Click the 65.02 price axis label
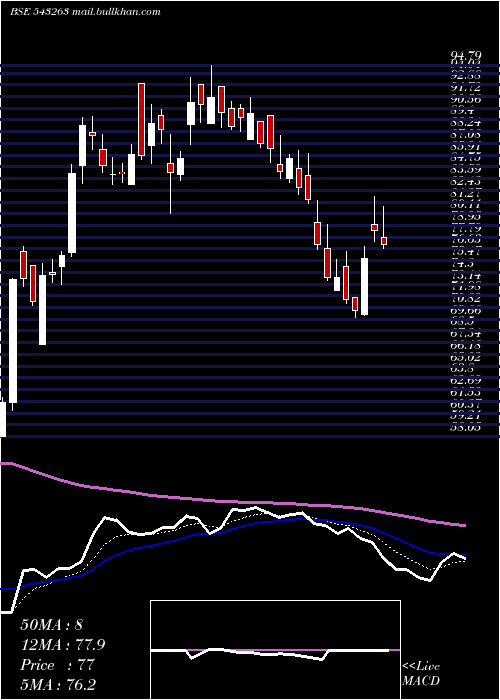The width and height of the screenshot is (500, 700). tap(466, 358)
